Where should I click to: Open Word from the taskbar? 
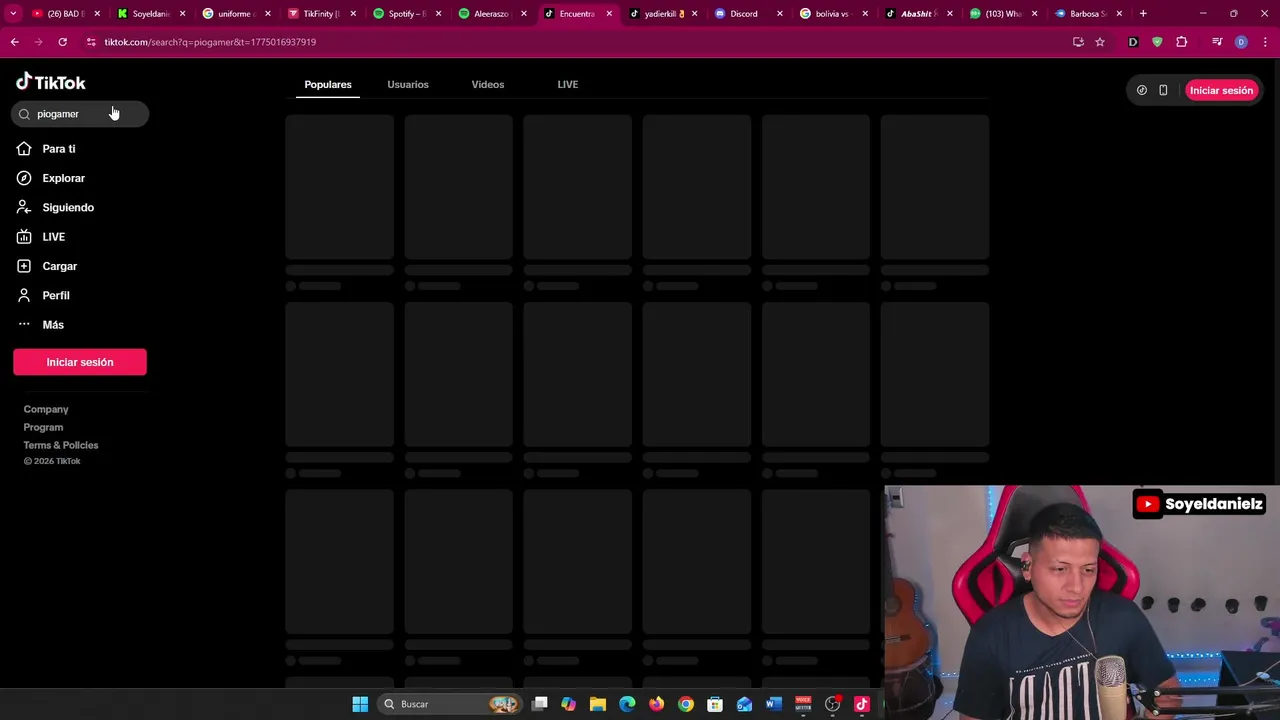tap(773, 704)
